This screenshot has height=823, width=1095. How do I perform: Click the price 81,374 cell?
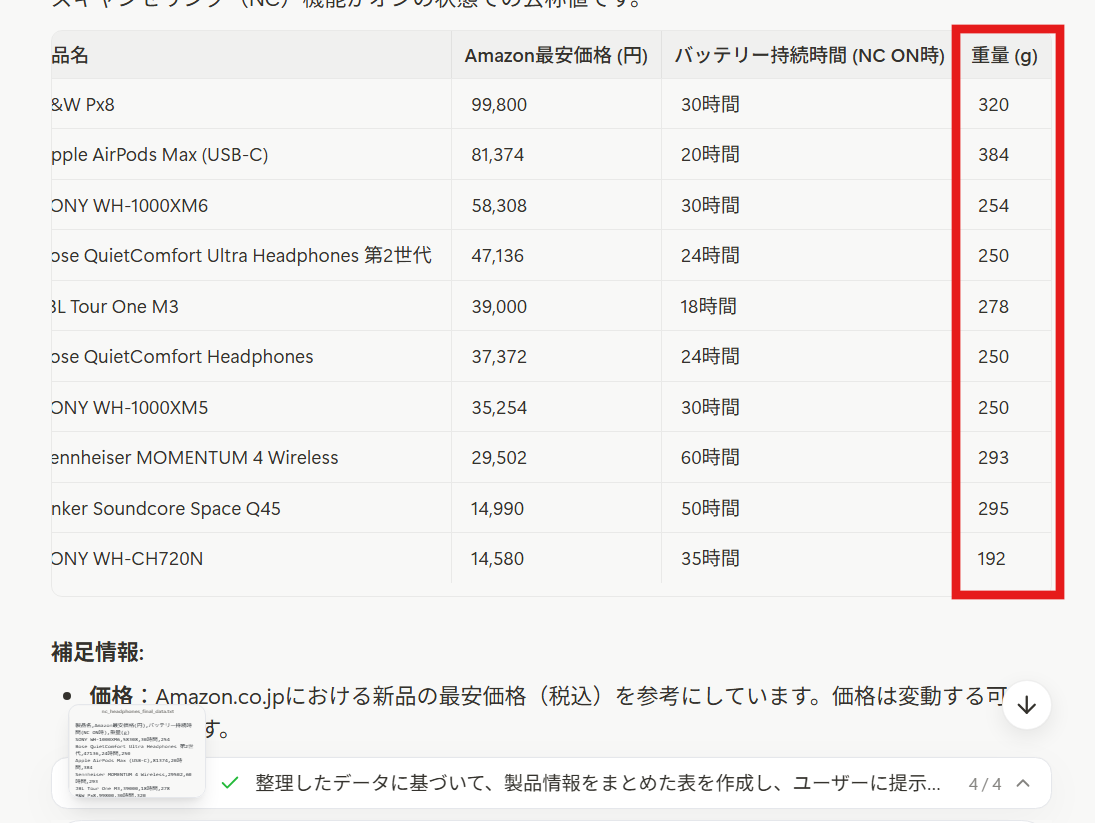pyautogui.click(x=497, y=154)
